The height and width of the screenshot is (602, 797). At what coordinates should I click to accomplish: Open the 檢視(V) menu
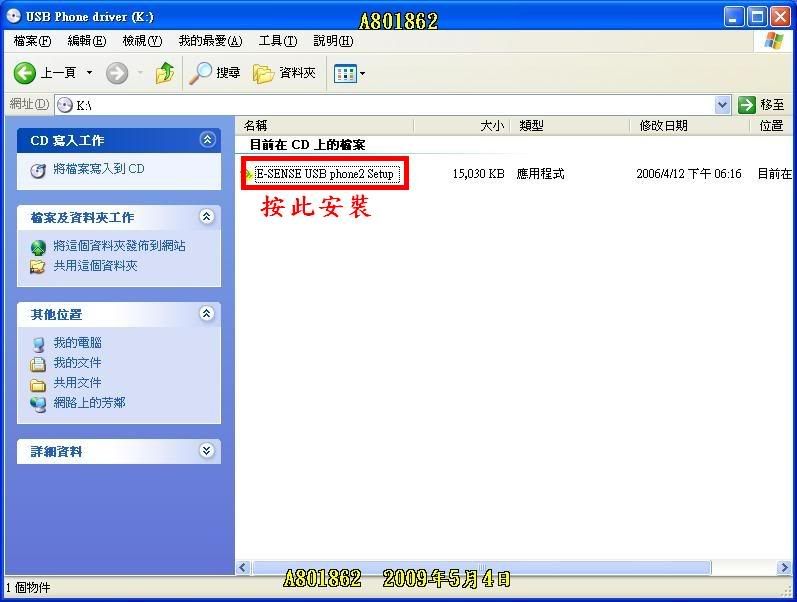pyautogui.click(x=142, y=41)
